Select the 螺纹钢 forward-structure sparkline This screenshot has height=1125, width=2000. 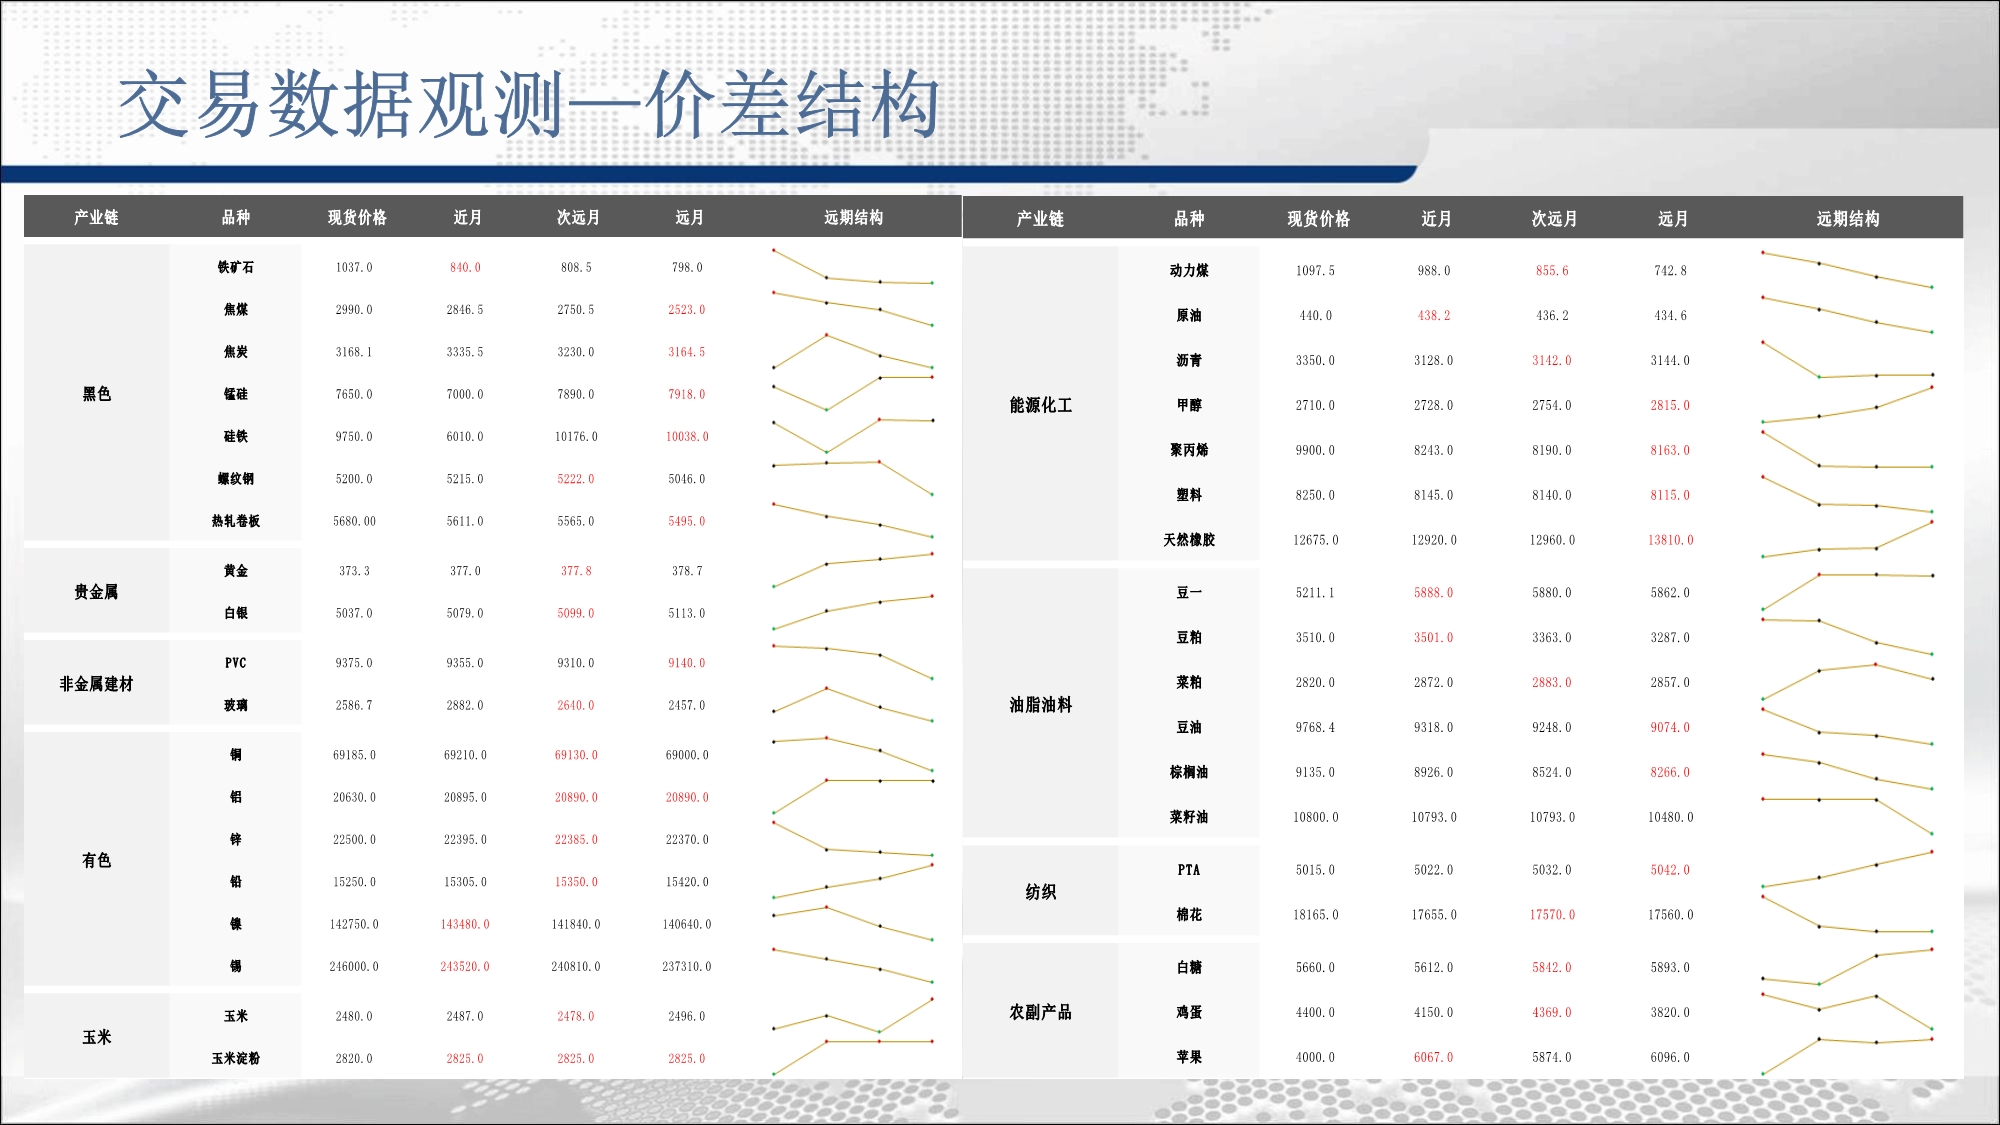click(x=853, y=478)
